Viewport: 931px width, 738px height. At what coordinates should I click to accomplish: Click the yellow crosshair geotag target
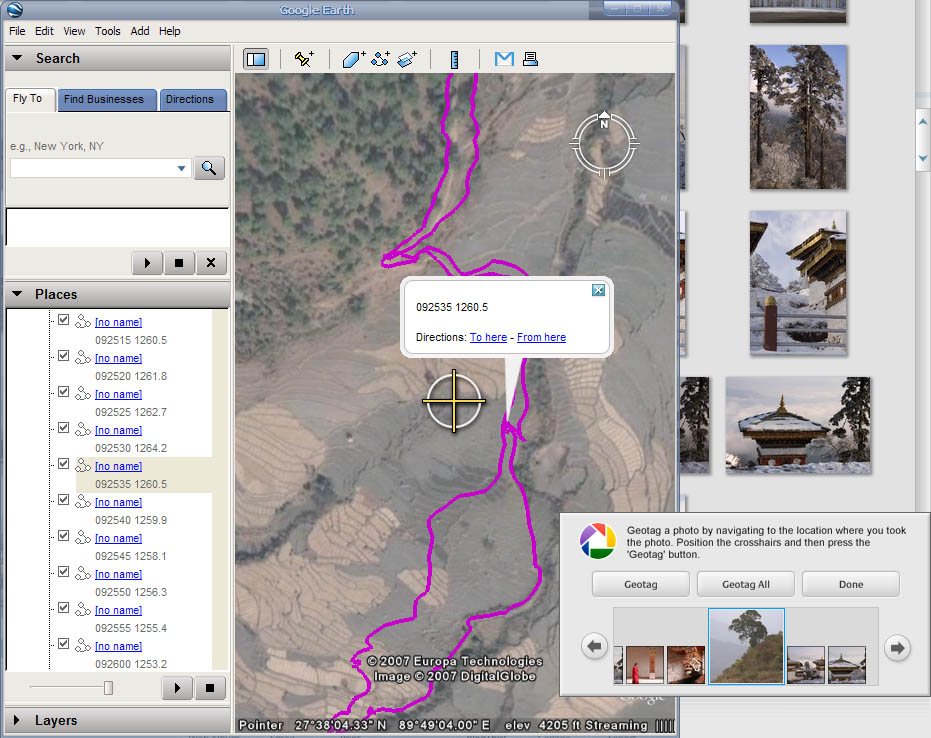pos(454,401)
